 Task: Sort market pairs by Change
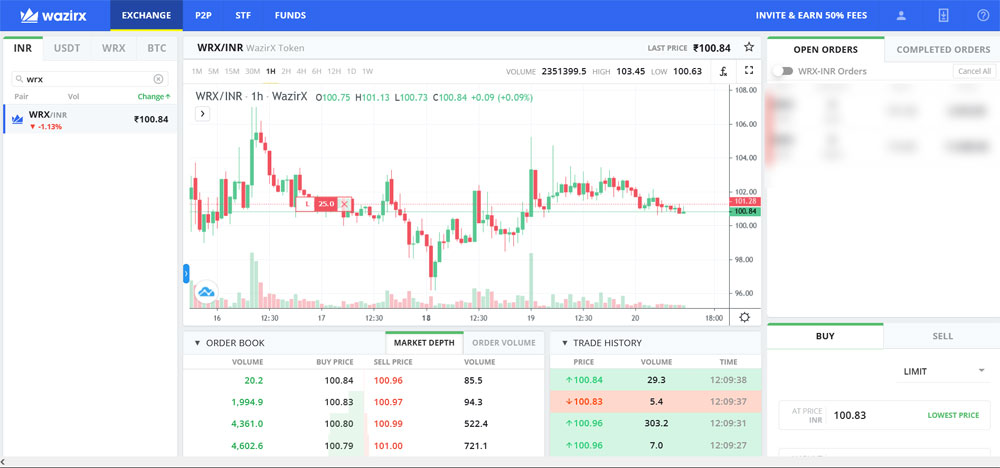154,97
